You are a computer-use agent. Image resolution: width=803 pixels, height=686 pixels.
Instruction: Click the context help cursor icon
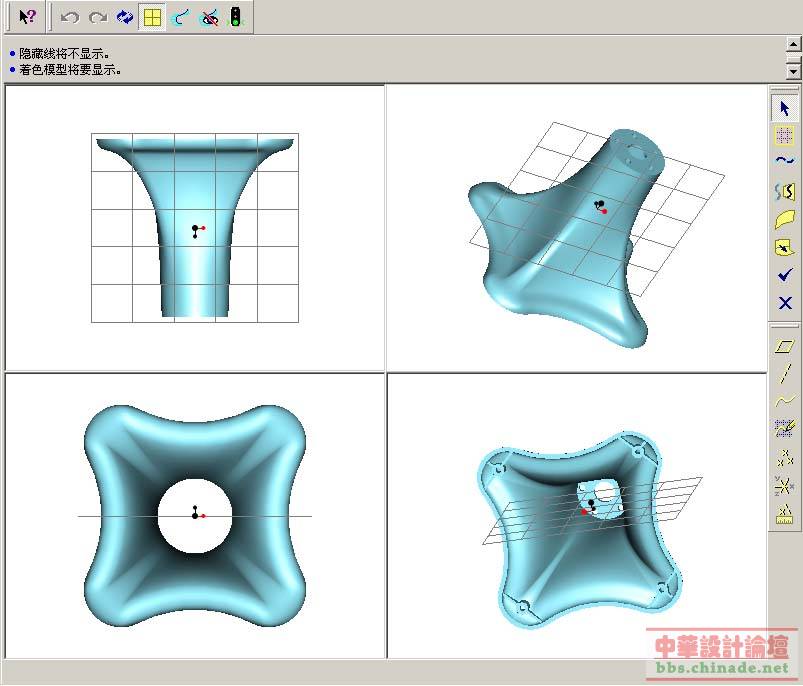[27, 17]
